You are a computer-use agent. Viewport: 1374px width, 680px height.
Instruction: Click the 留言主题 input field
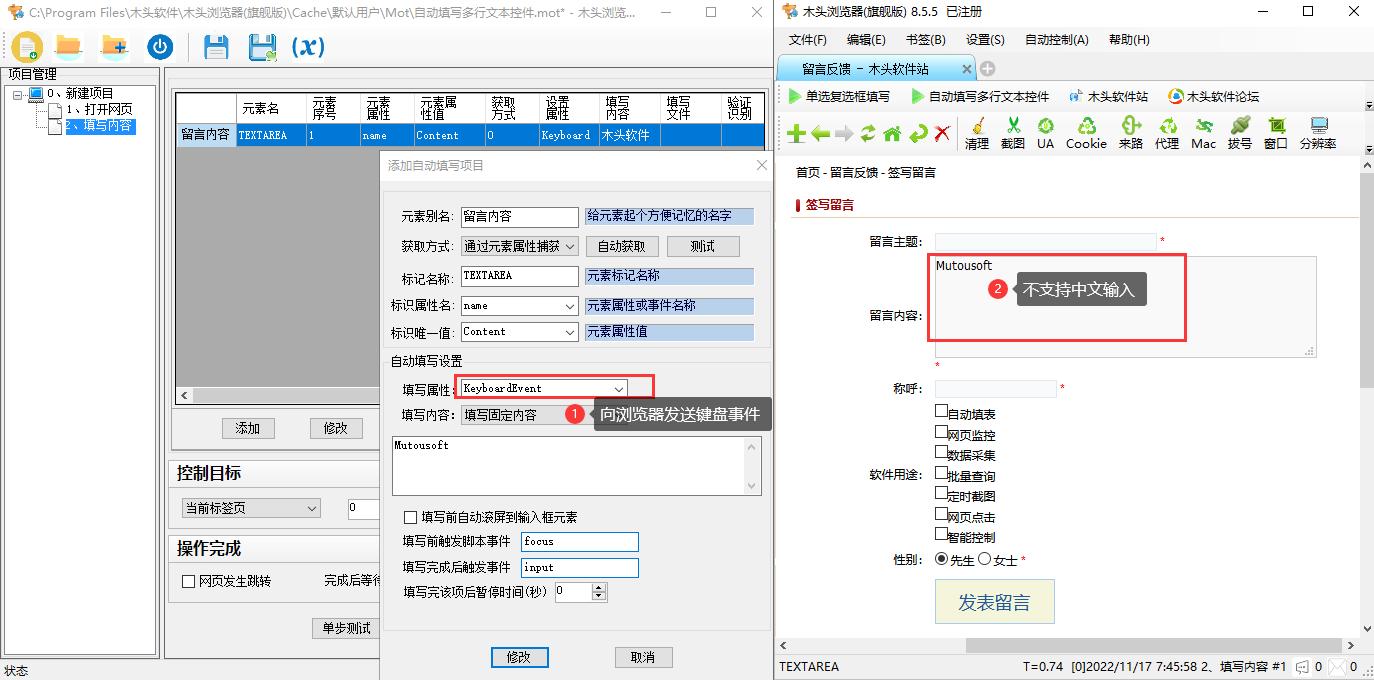[1045, 241]
